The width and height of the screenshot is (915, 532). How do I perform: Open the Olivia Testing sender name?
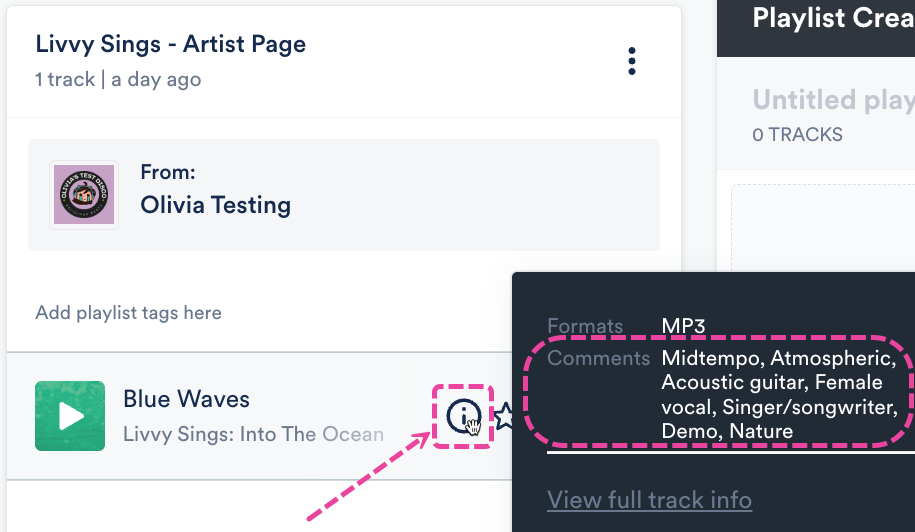tap(216, 205)
